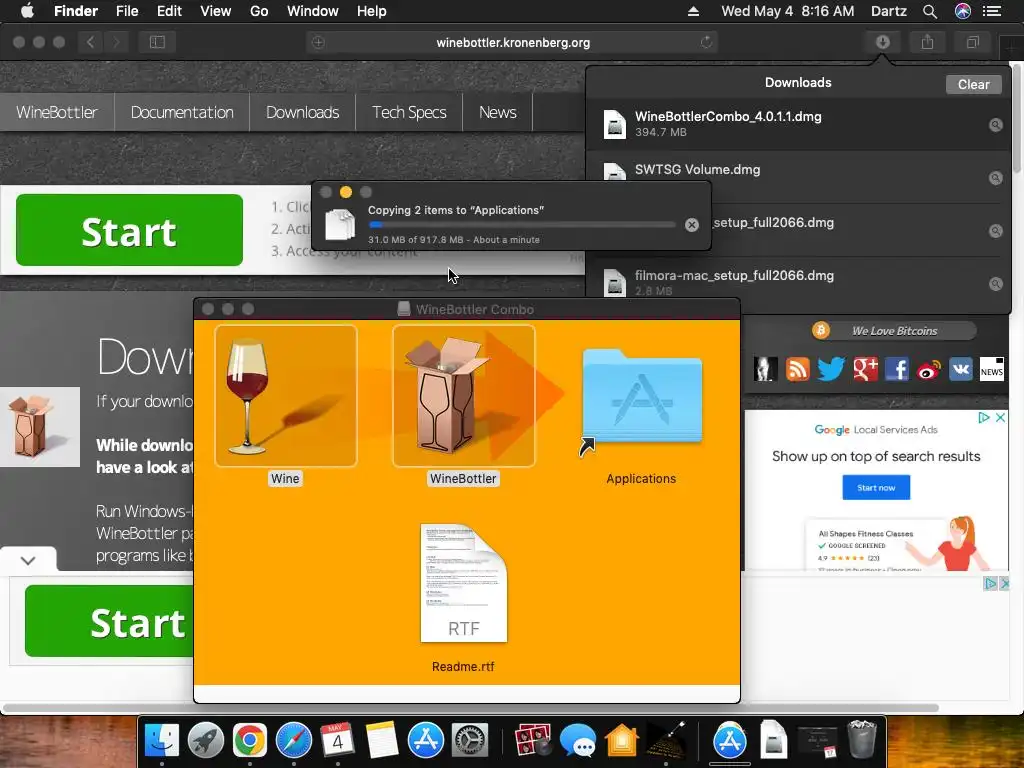Open the VK social icon

click(960, 369)
